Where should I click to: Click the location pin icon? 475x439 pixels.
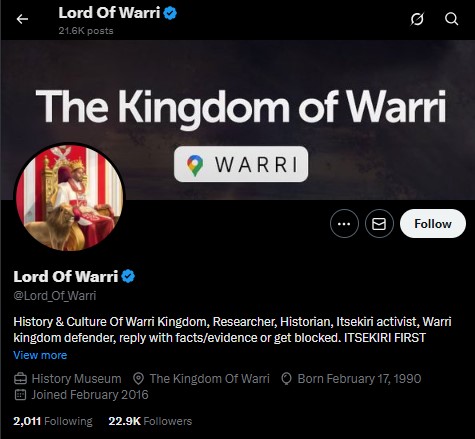click(x=138, y=379)
